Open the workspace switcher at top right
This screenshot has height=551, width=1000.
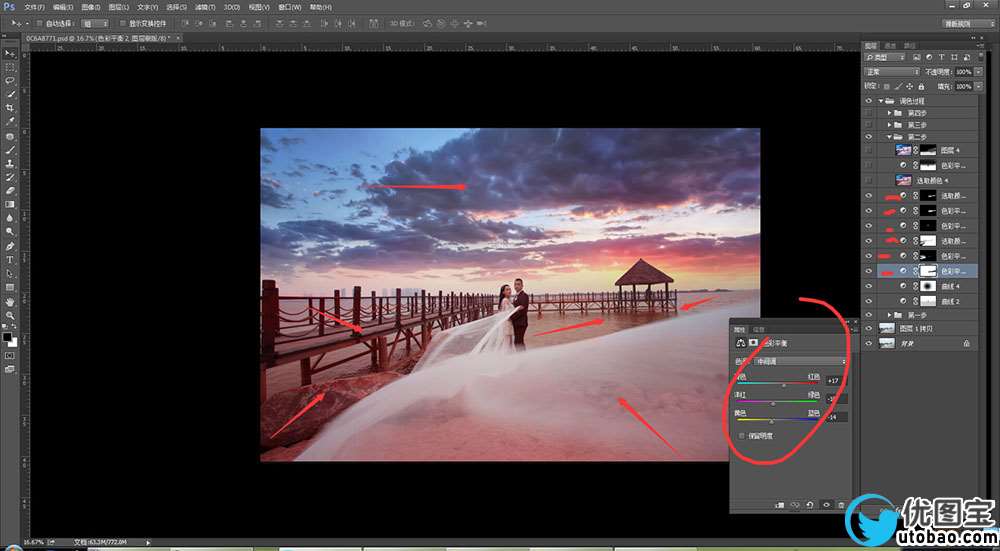pyautogui.click(x=967, y=24)
